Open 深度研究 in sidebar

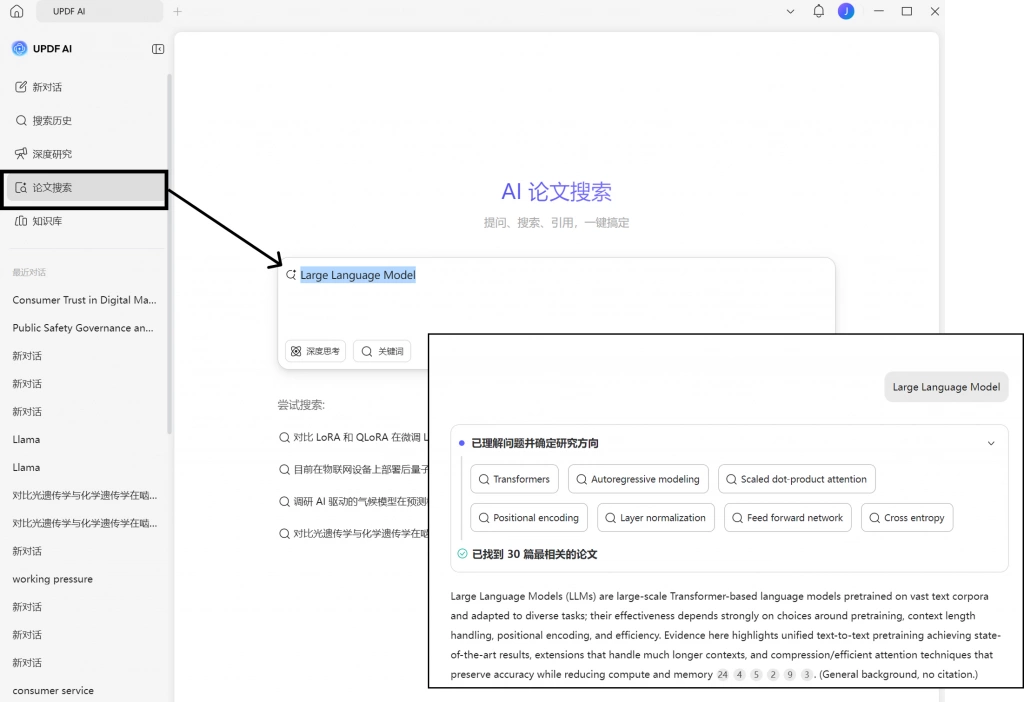(x=84, y=154)
